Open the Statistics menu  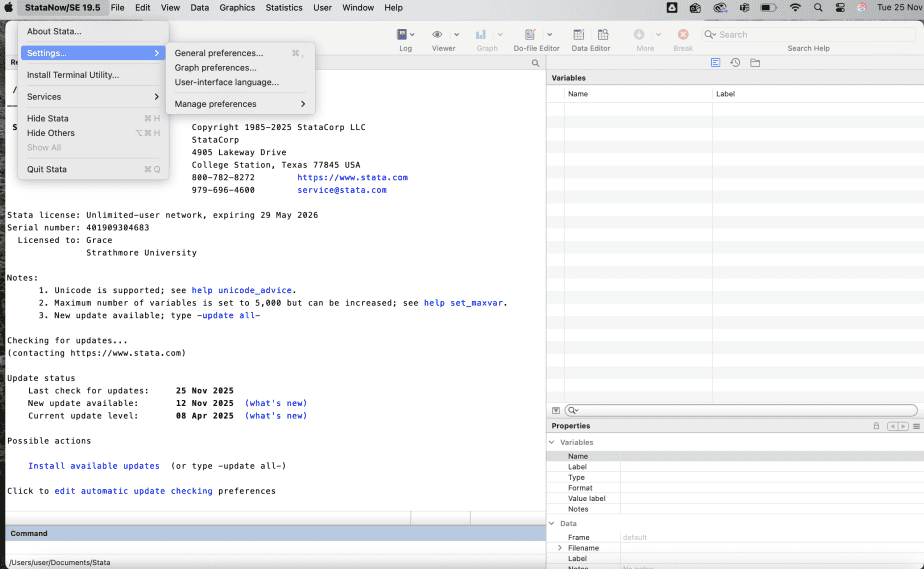click(283, 8)
